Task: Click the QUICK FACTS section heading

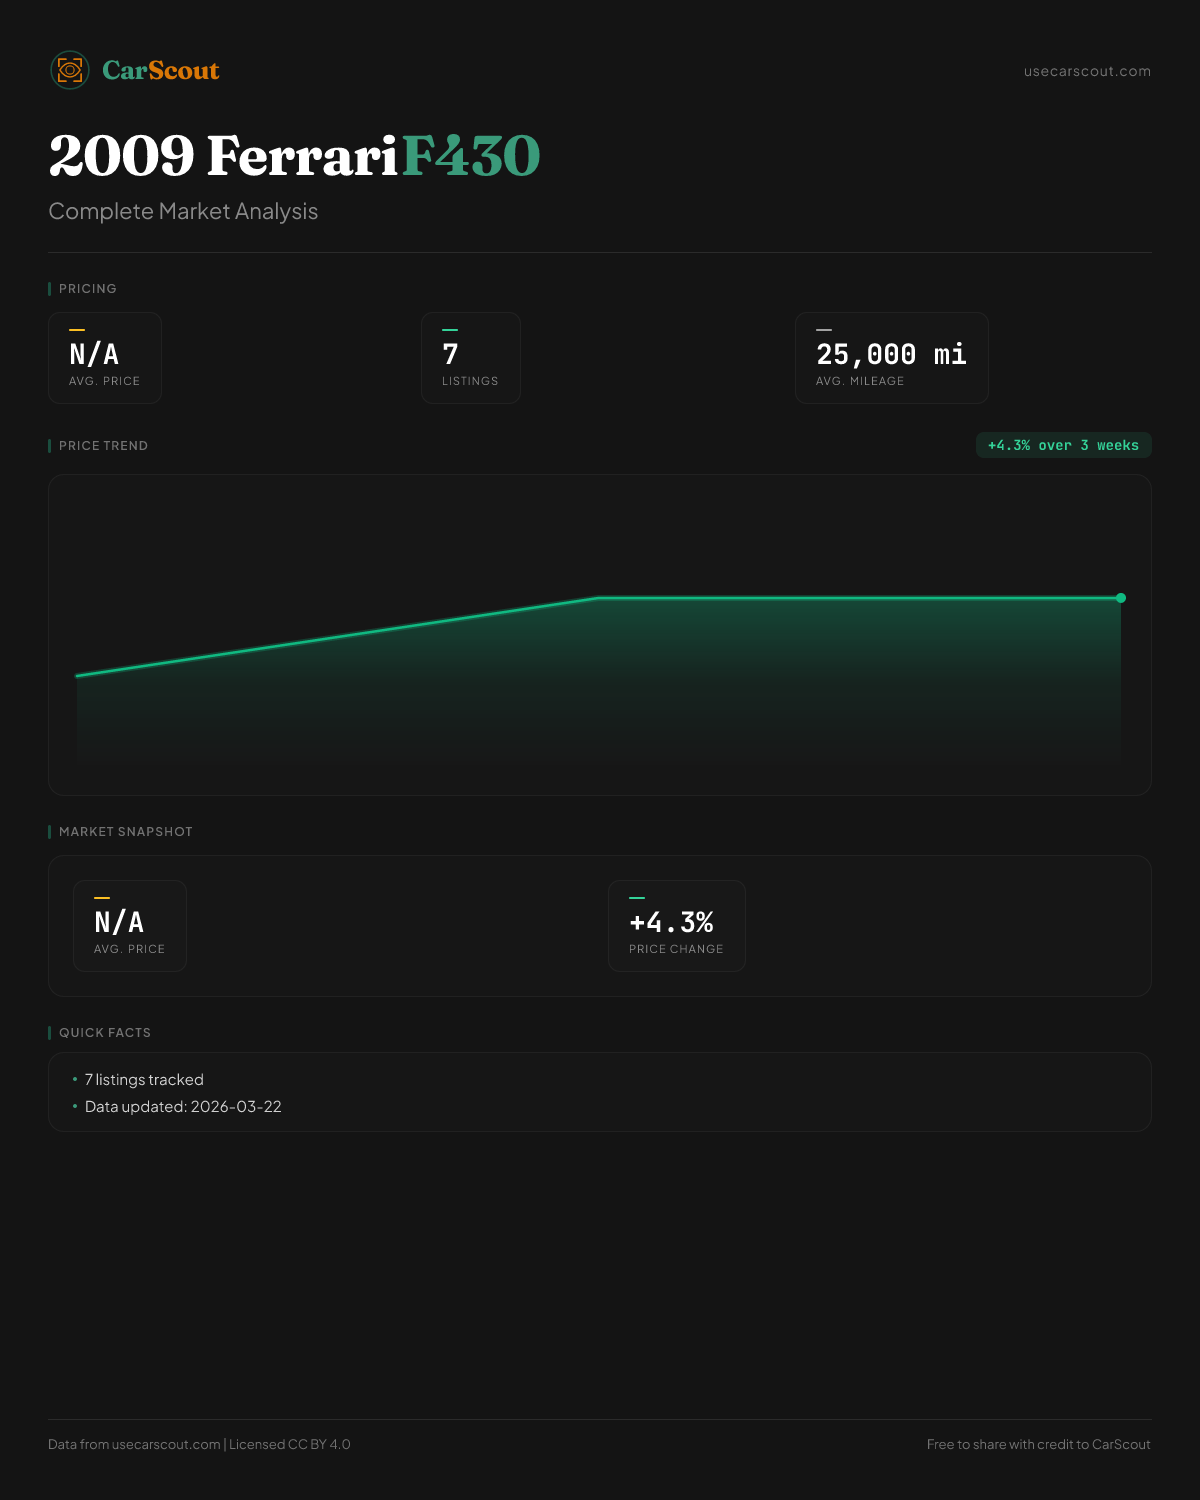Action: 104,1033
